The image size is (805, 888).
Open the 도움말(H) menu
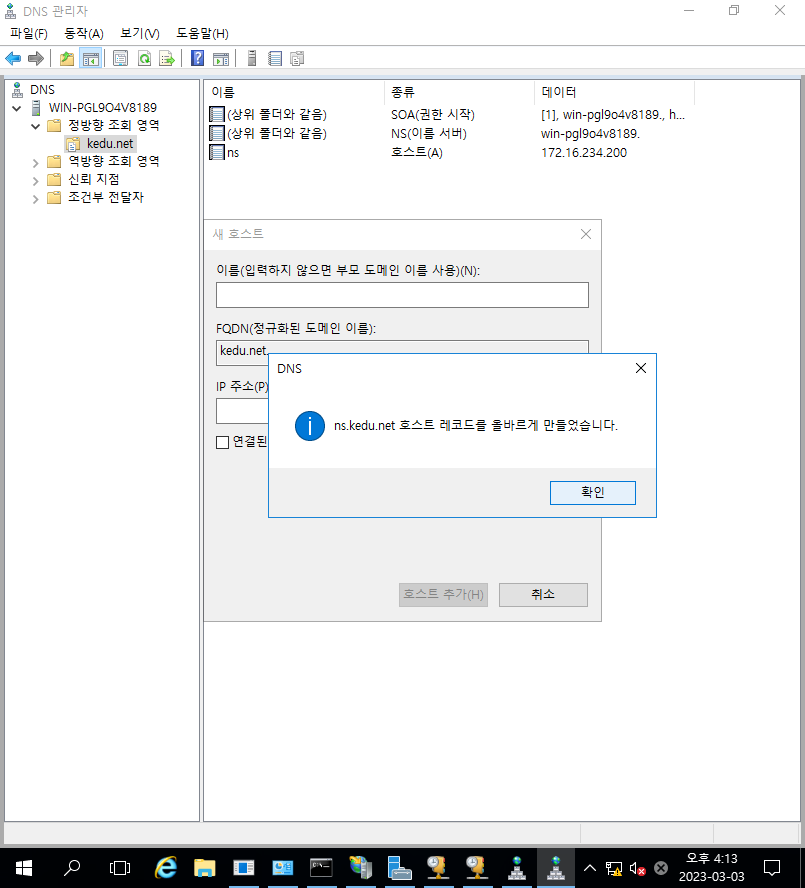[202, 33]
